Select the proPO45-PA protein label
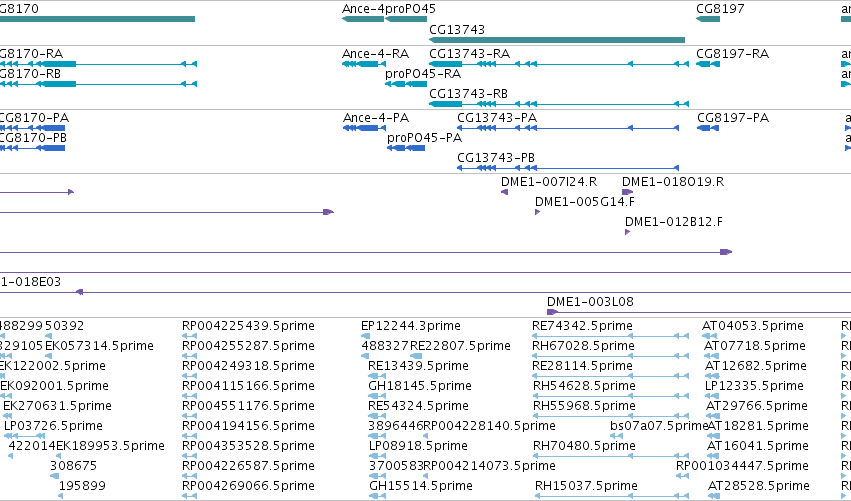This screenshot has width=851, height=501. pyautogui.click(x=424, y=138)
